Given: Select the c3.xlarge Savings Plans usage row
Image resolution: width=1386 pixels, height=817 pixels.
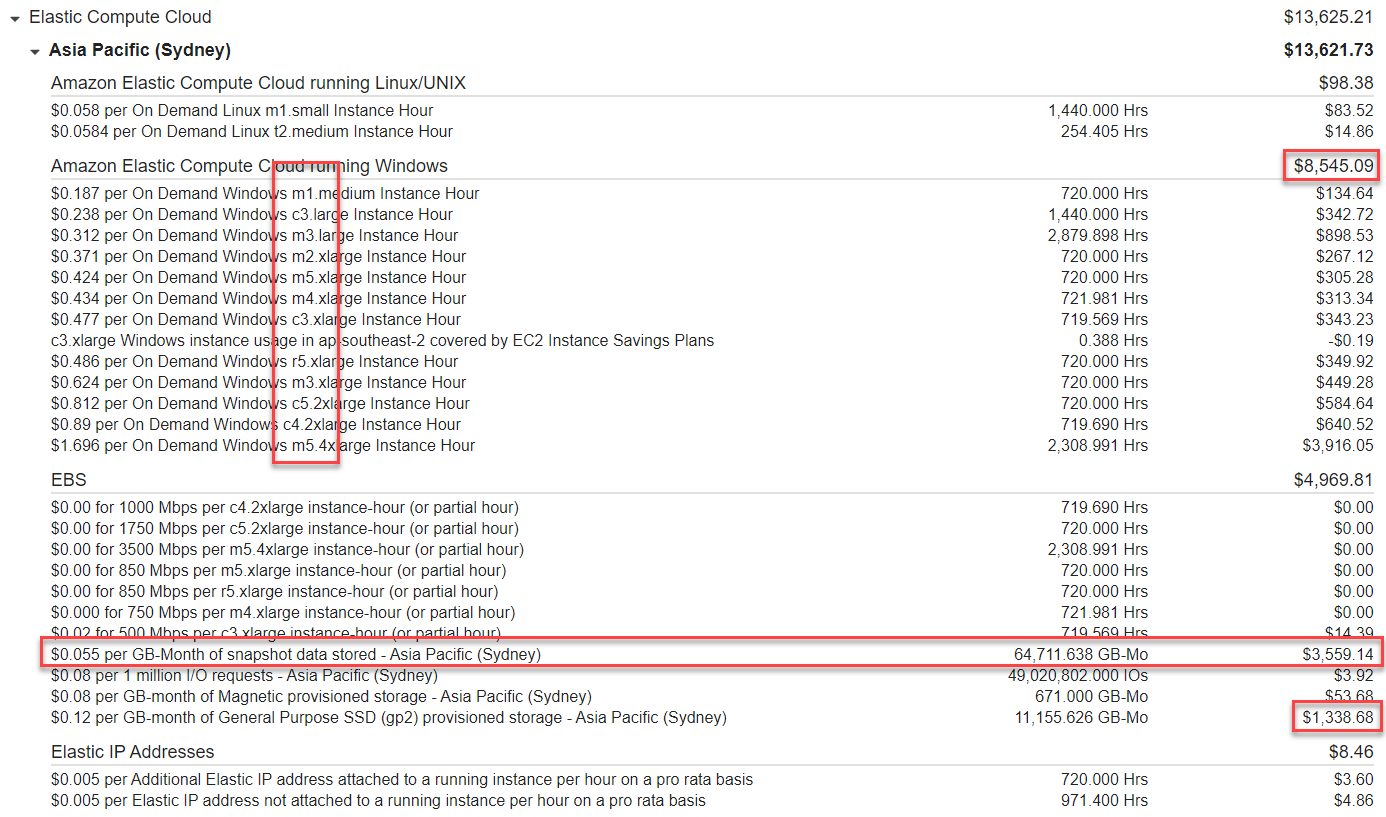Looking at the screenshot, I should pyautogui.click(x=382, y=341).
